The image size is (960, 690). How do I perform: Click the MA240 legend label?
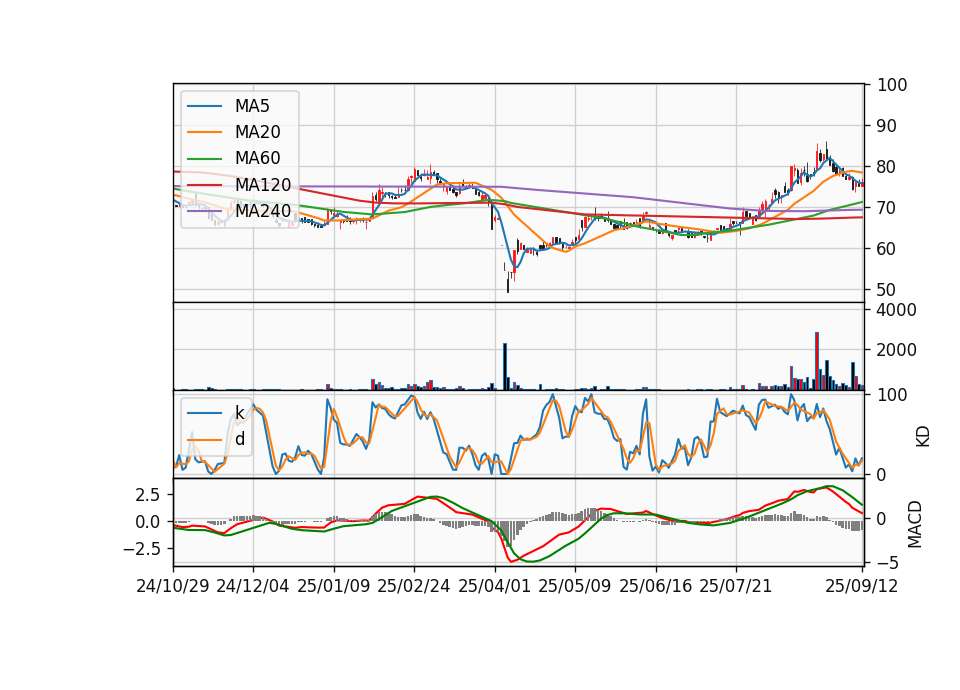click(263, 211)
